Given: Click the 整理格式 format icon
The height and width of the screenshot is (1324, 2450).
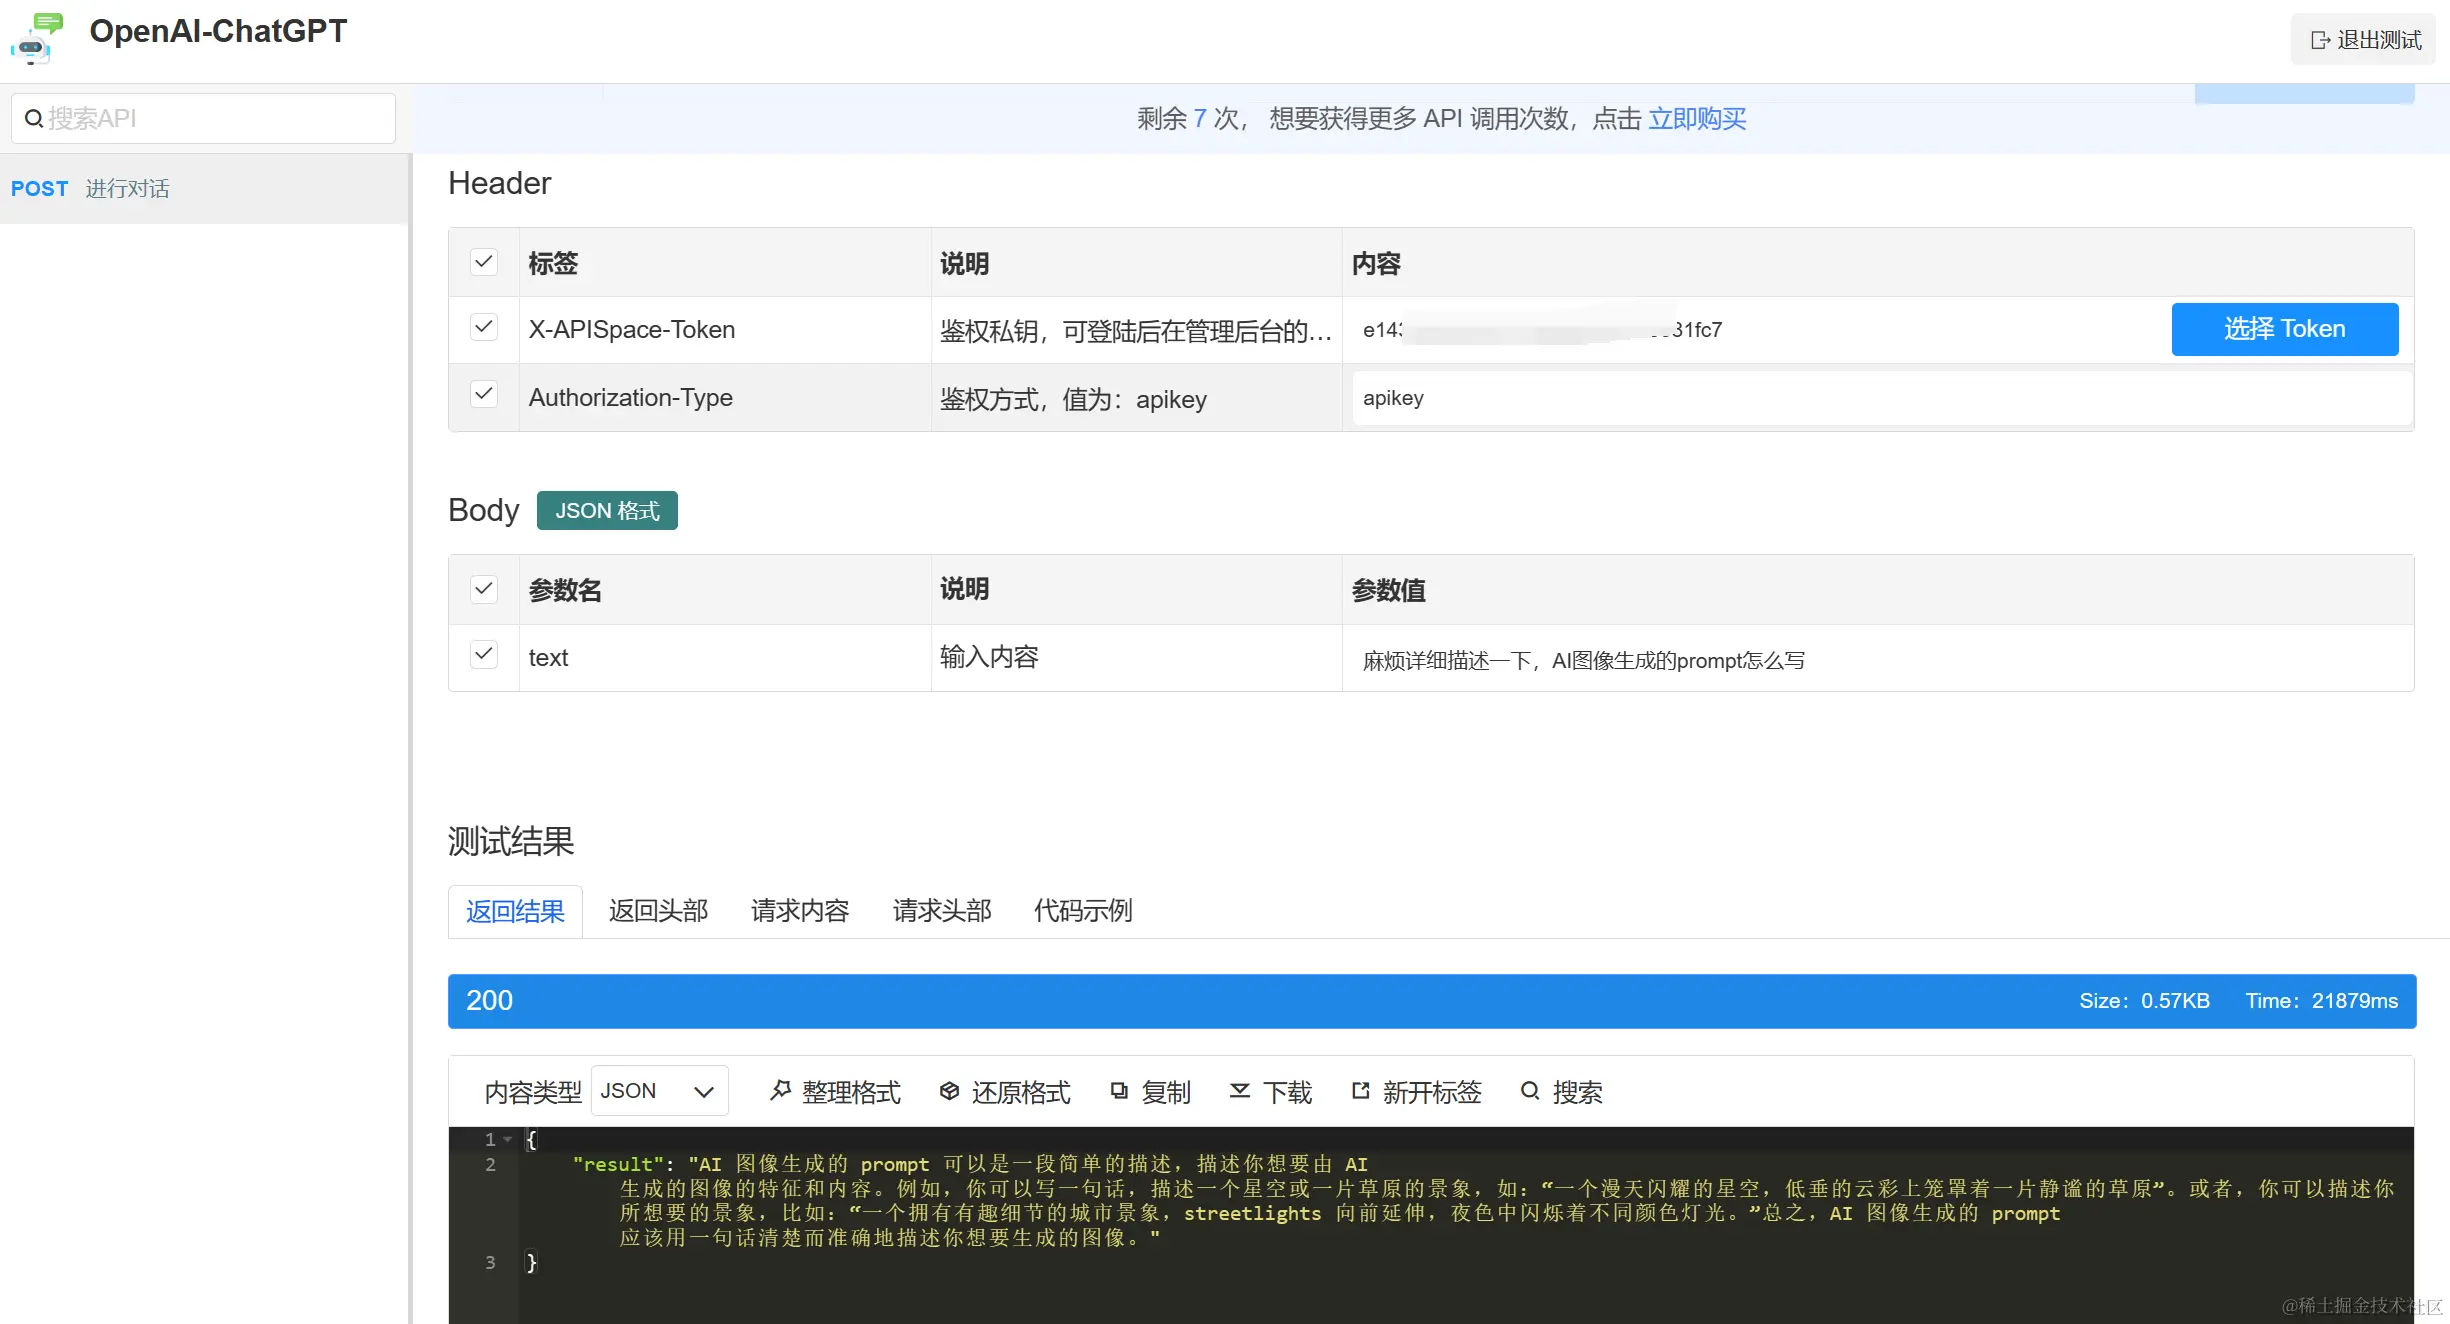Looking at the screenshot, I should [781, 1091].
